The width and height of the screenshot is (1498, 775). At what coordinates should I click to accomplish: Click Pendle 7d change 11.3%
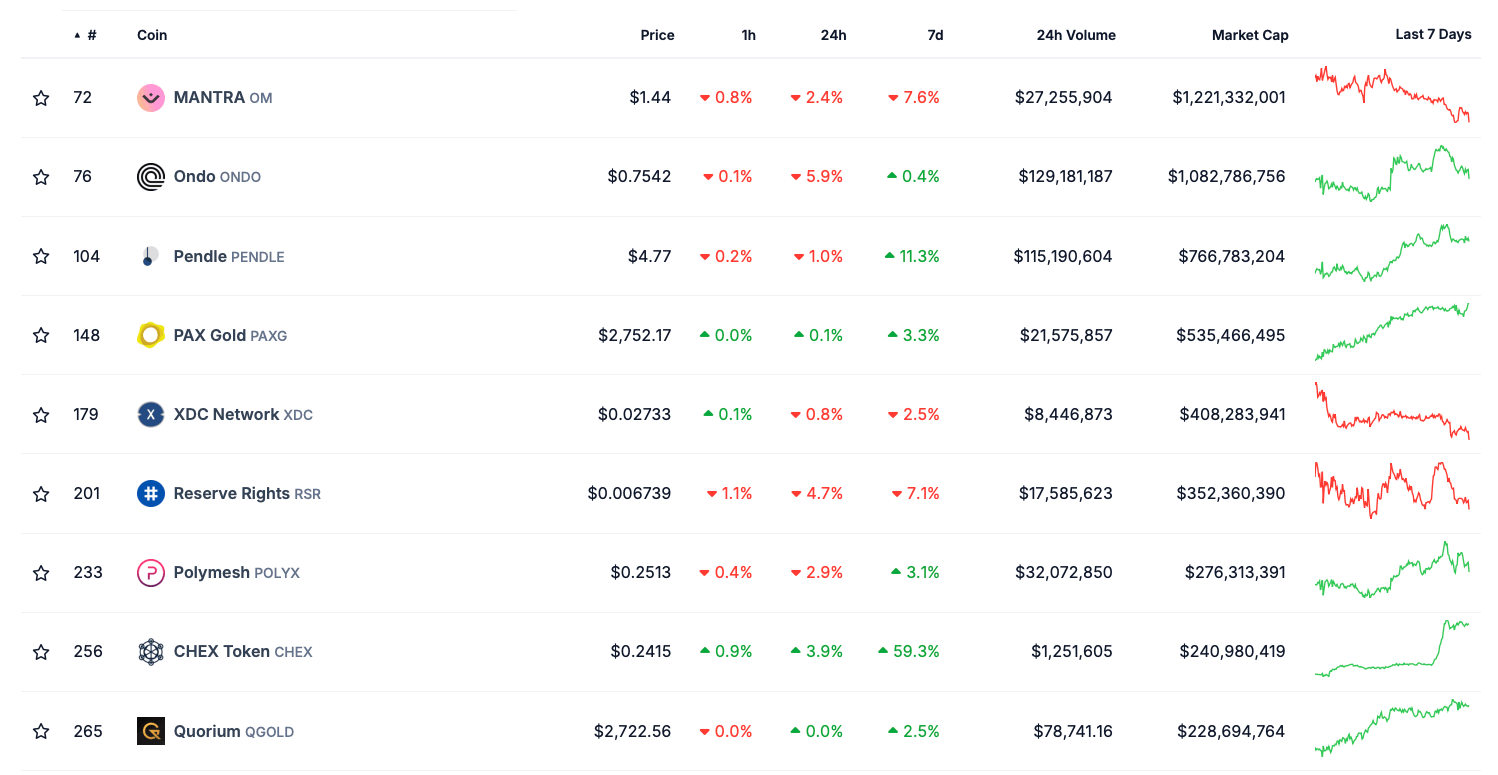912,256
